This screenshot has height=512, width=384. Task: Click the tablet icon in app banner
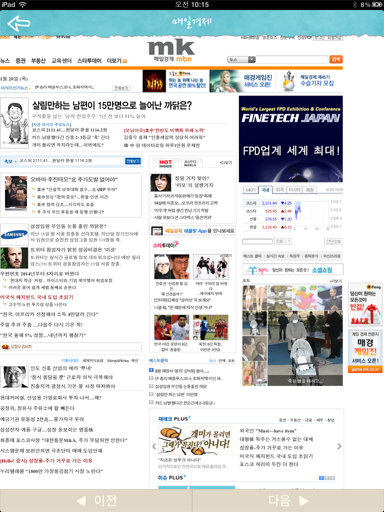click(157, 231)
